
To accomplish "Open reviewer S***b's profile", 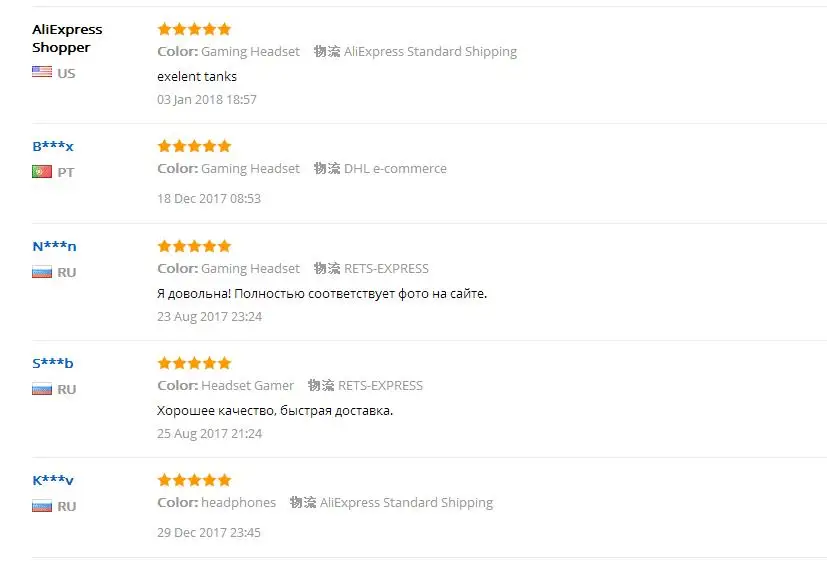I will (x=53, y=363).
